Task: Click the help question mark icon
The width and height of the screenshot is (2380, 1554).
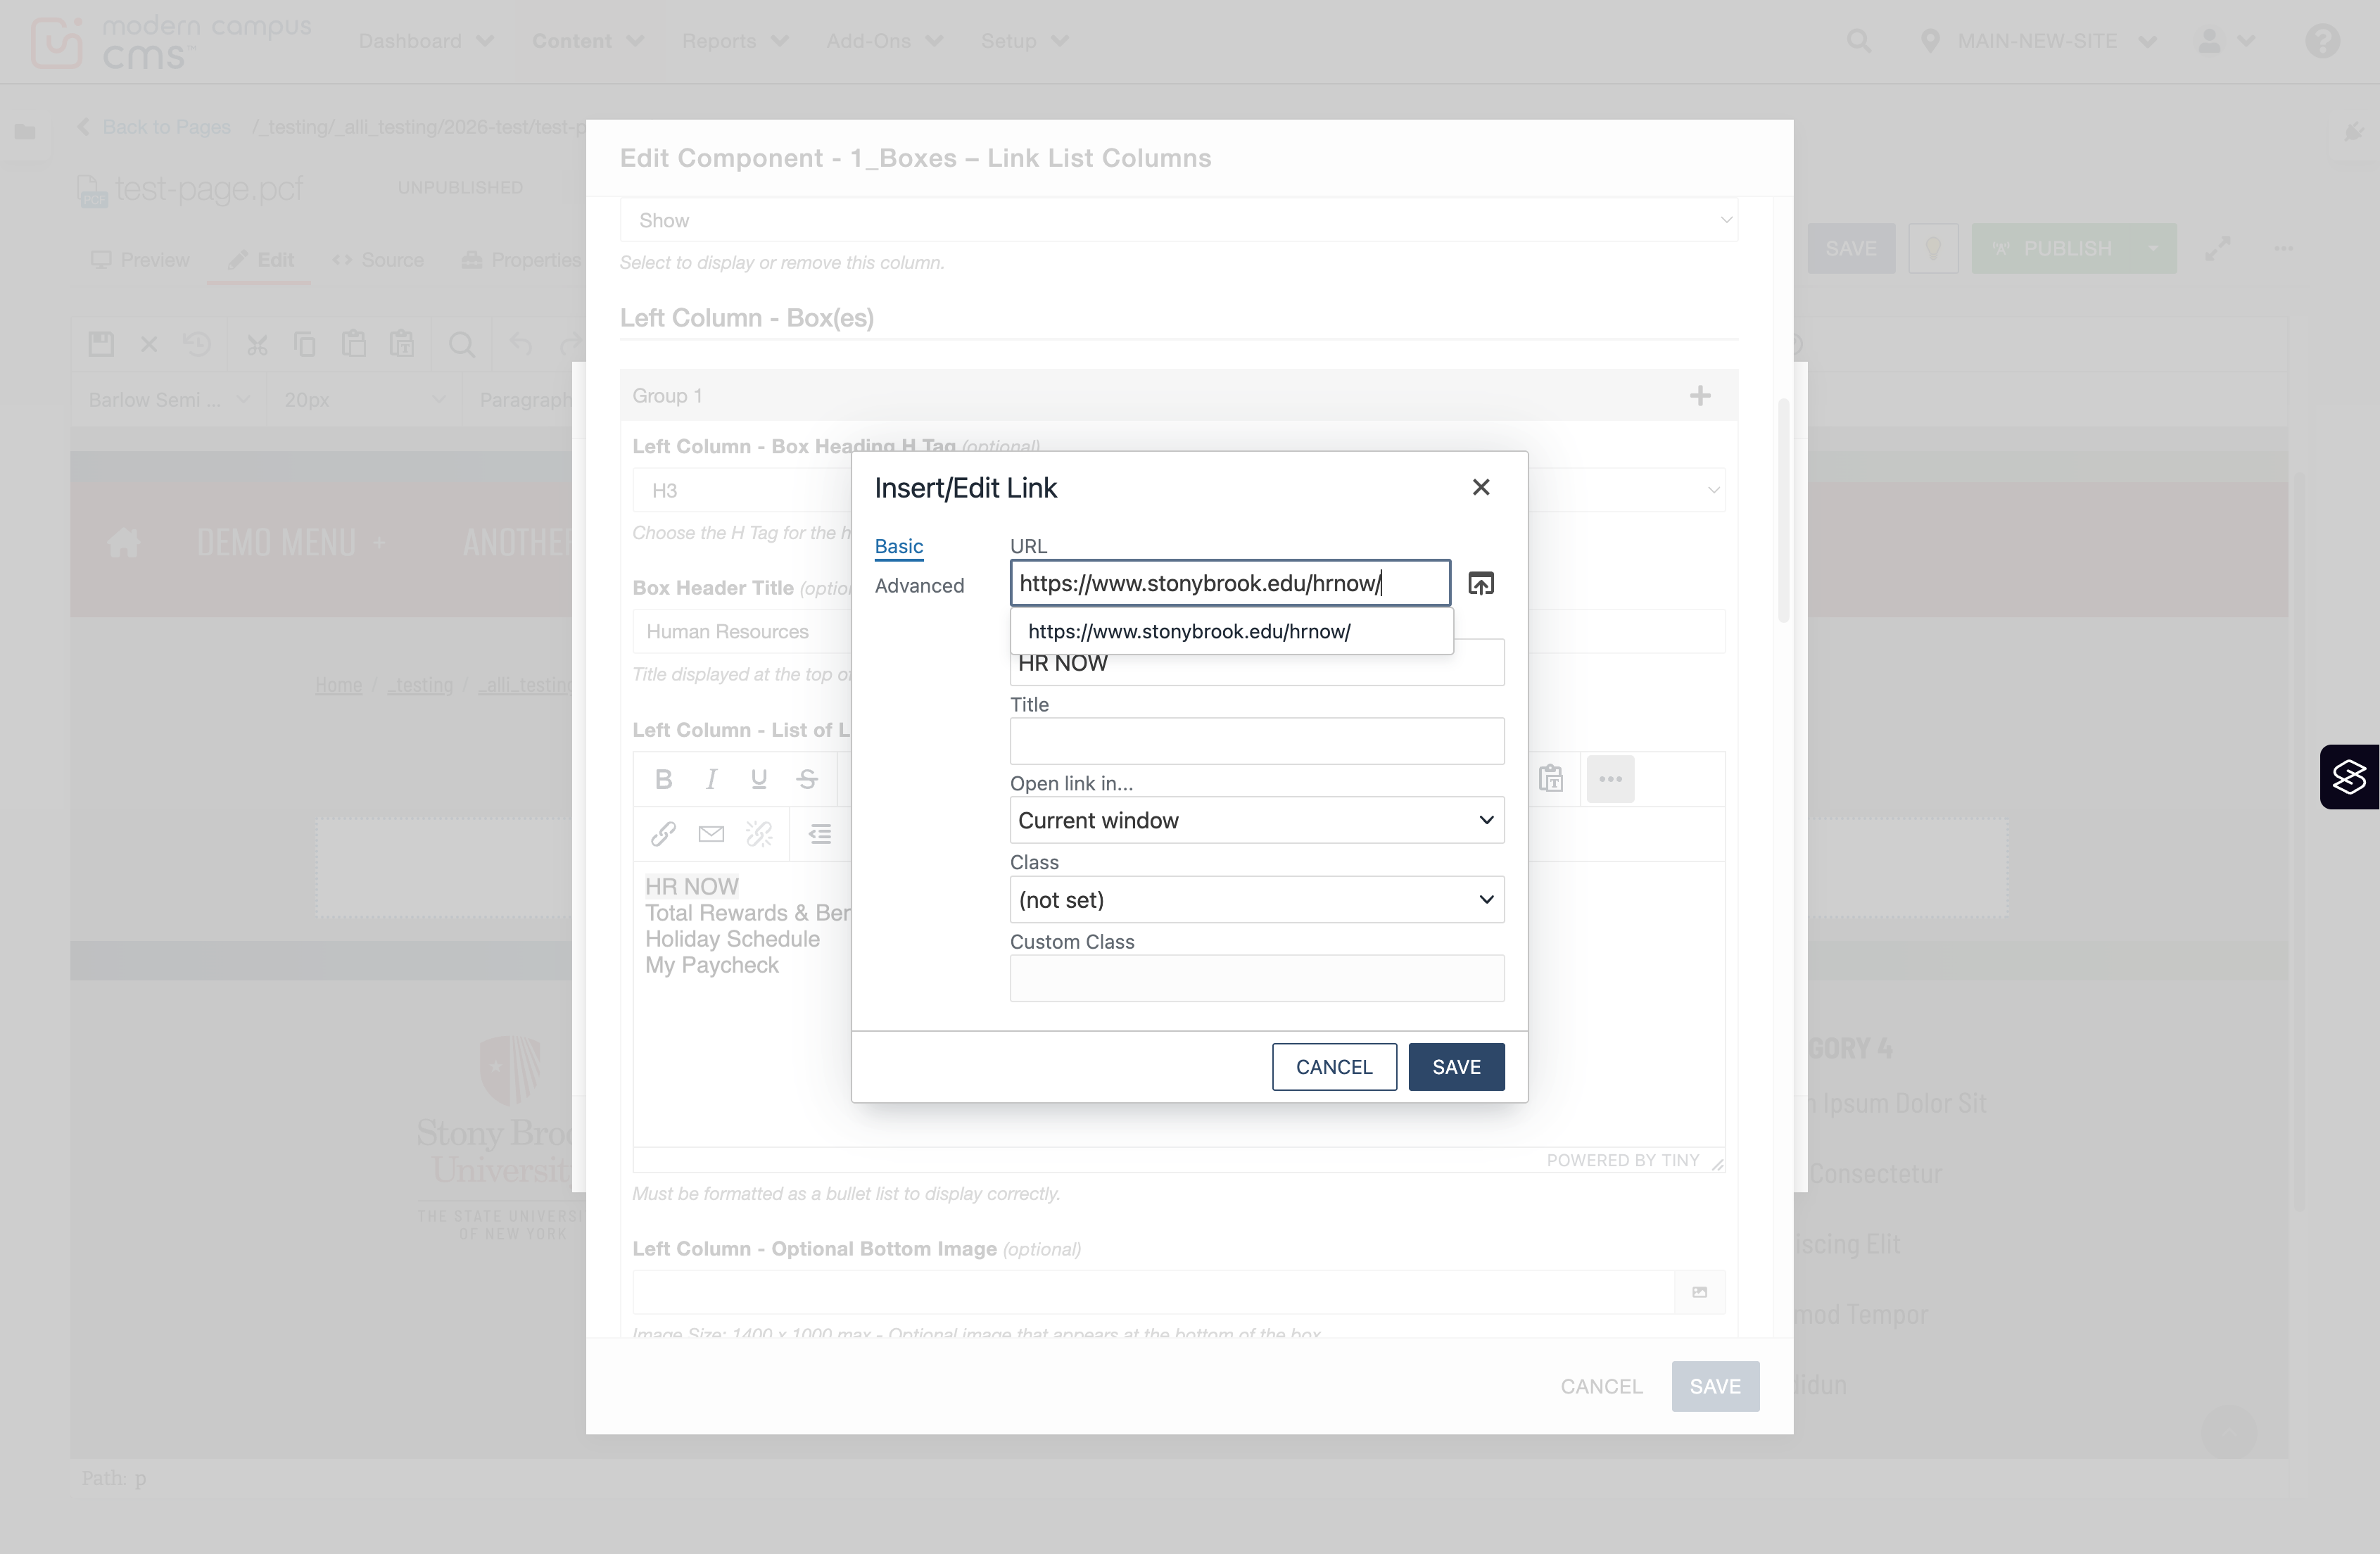Action: pos(2322,41)
